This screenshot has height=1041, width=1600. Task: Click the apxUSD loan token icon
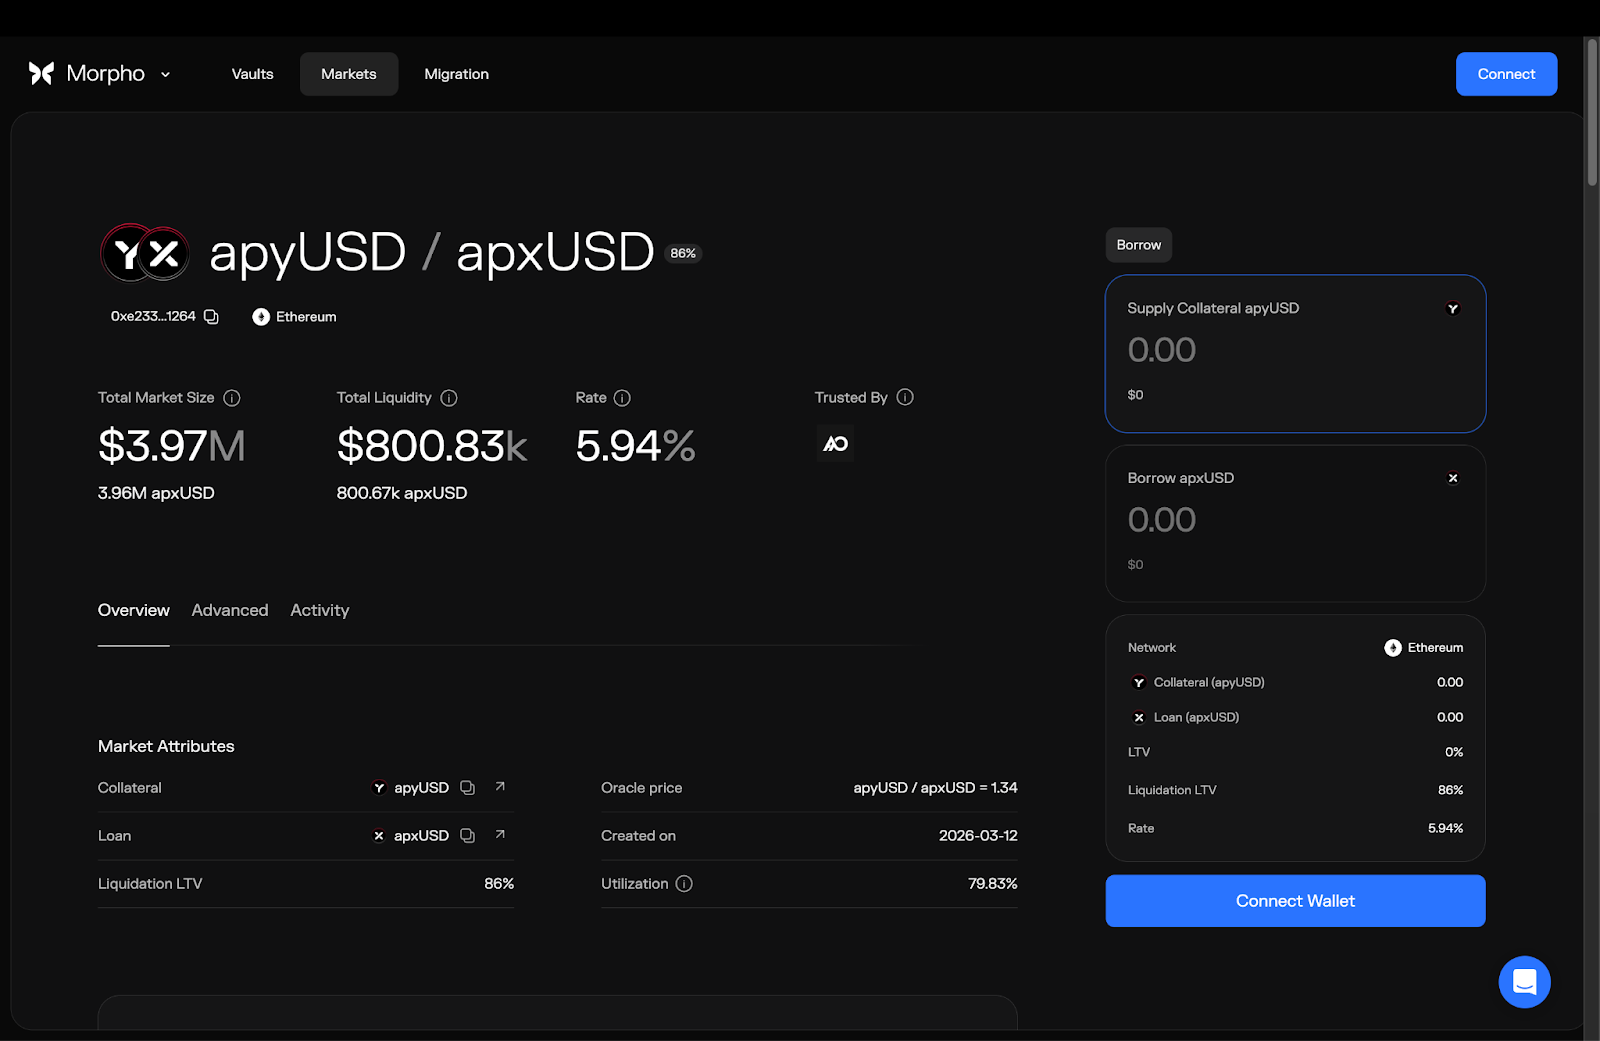pos(378,836)
